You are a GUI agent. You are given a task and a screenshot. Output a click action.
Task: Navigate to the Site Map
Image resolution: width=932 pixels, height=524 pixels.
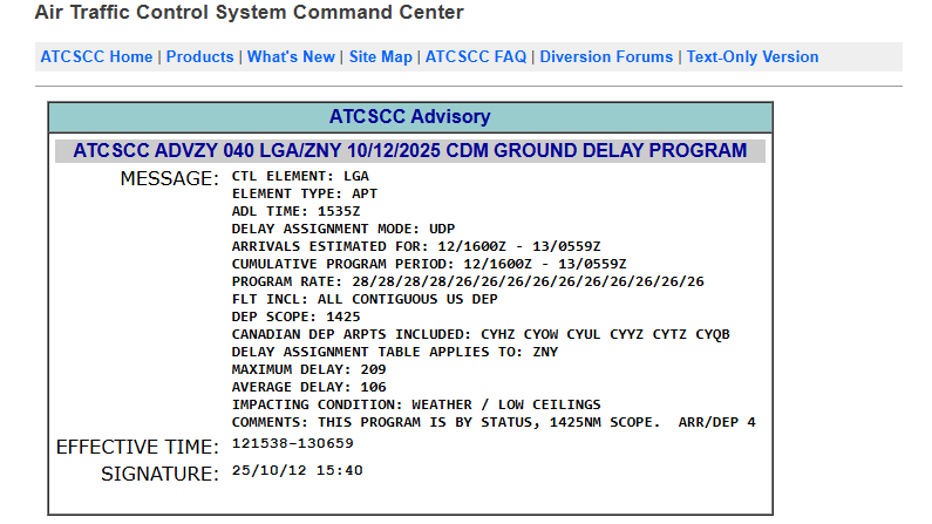click(380, 57)
